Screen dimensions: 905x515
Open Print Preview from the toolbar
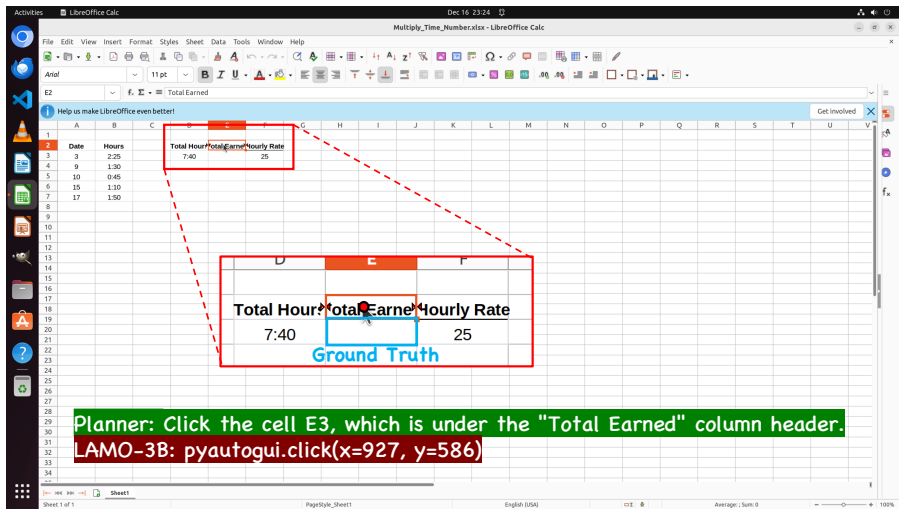point(145,57)
